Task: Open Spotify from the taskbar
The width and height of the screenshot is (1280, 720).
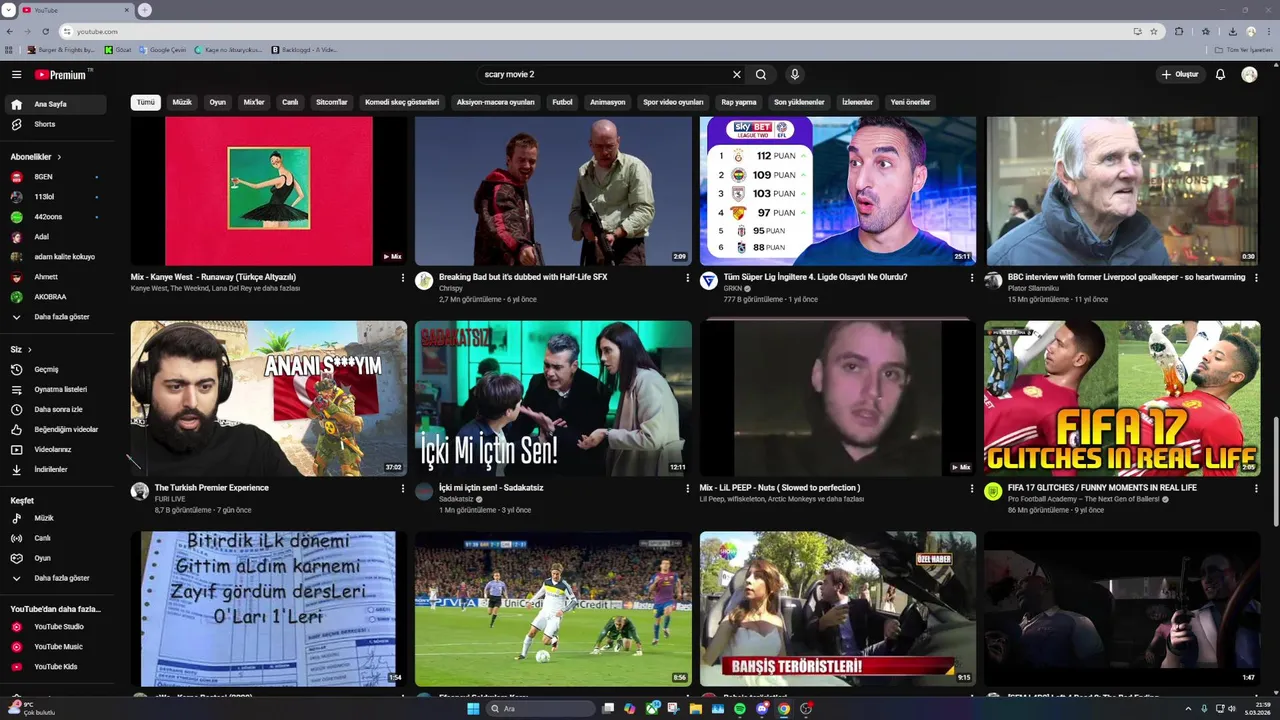Action: (740, 709)
